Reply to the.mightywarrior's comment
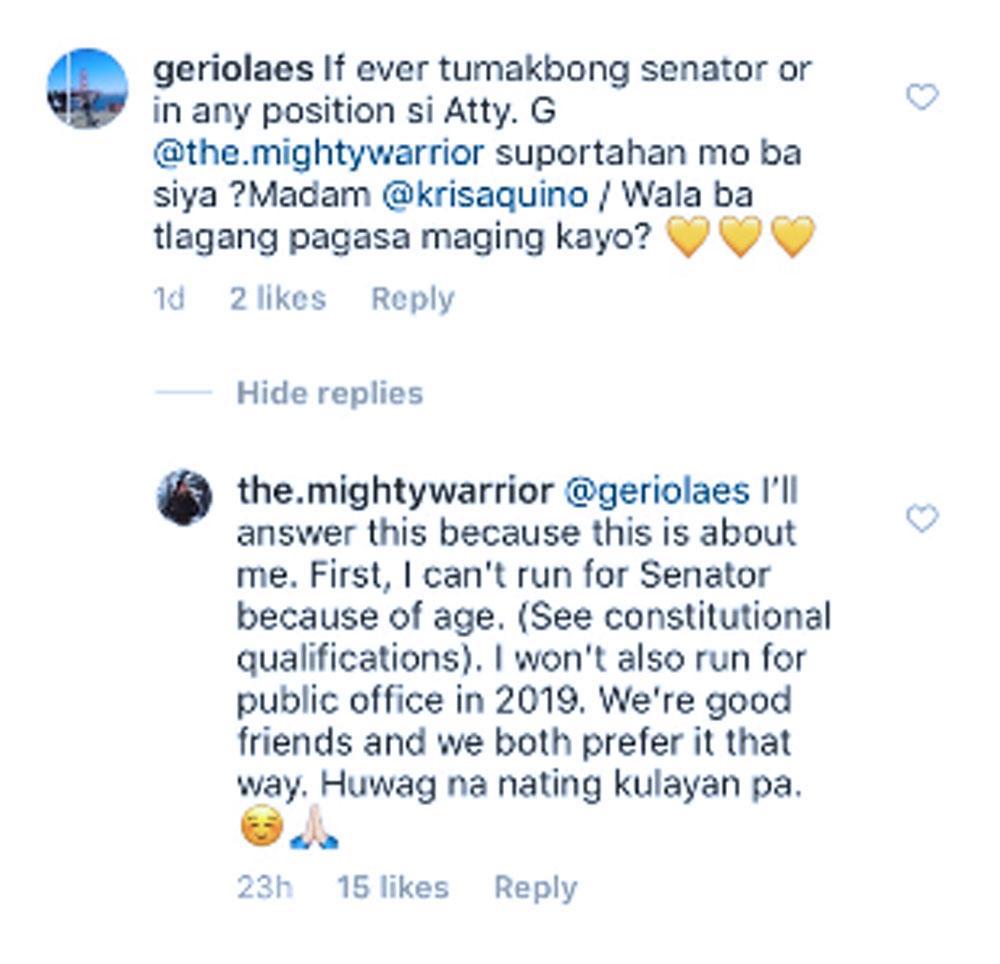Screen dimensions: 1000x964 coord(535,887)
